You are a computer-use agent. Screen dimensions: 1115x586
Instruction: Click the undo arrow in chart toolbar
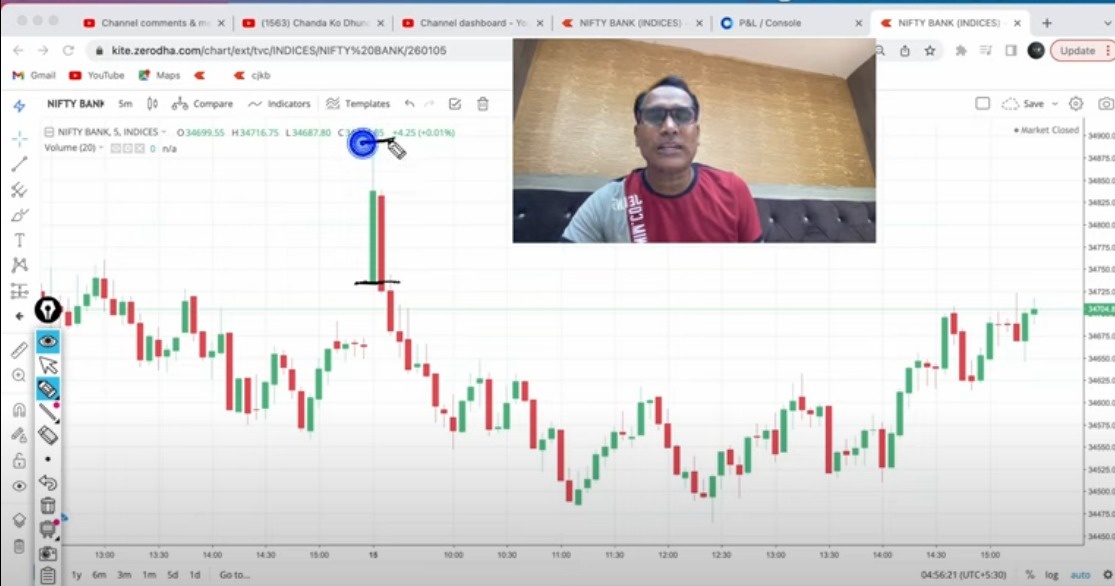pos(410,104)
